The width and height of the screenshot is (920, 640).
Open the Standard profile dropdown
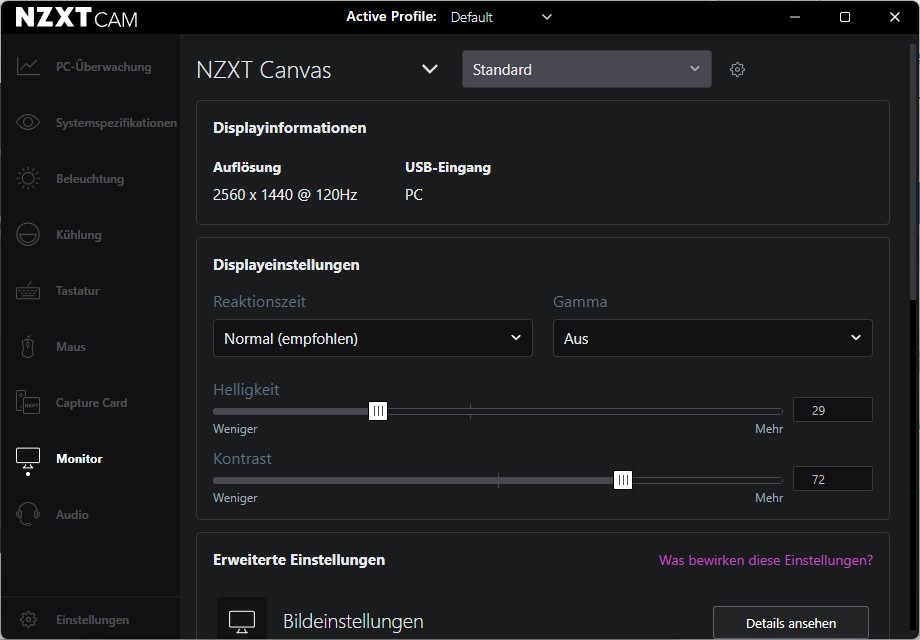pyautogui.click(x=586, y=69)
